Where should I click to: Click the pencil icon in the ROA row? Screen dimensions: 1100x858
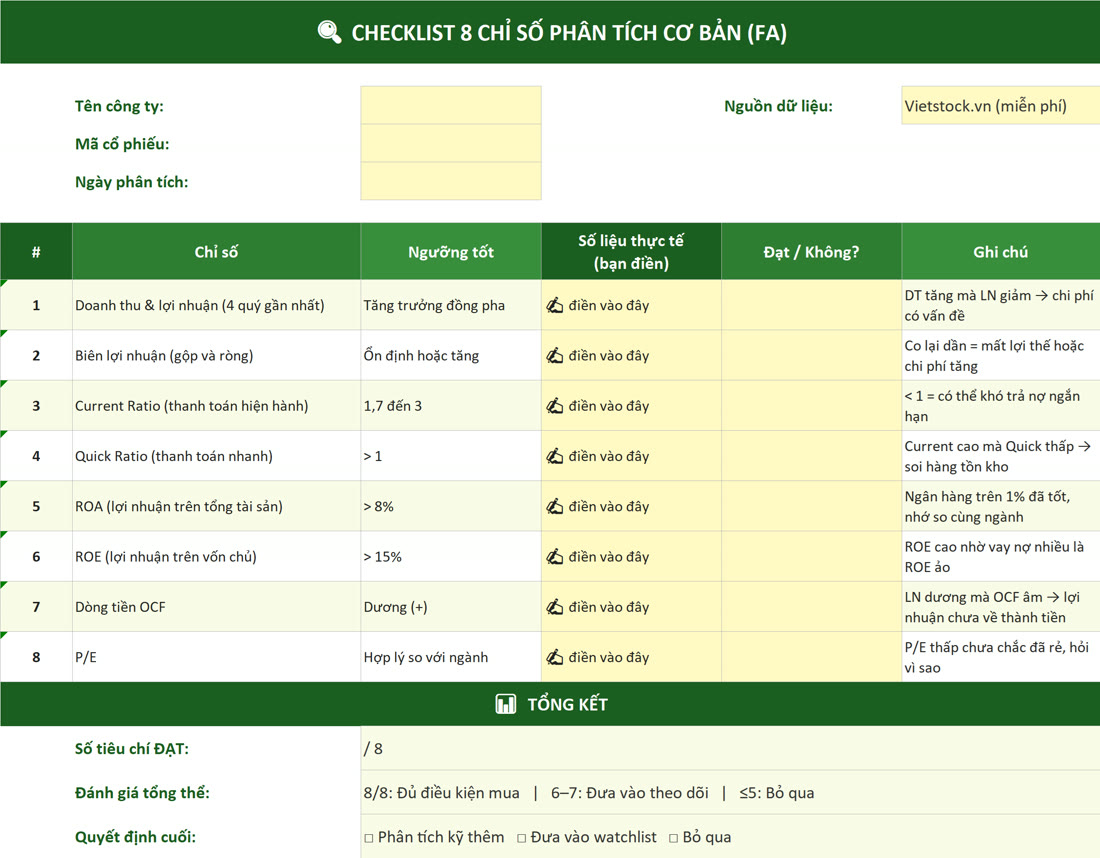(555, 507)
